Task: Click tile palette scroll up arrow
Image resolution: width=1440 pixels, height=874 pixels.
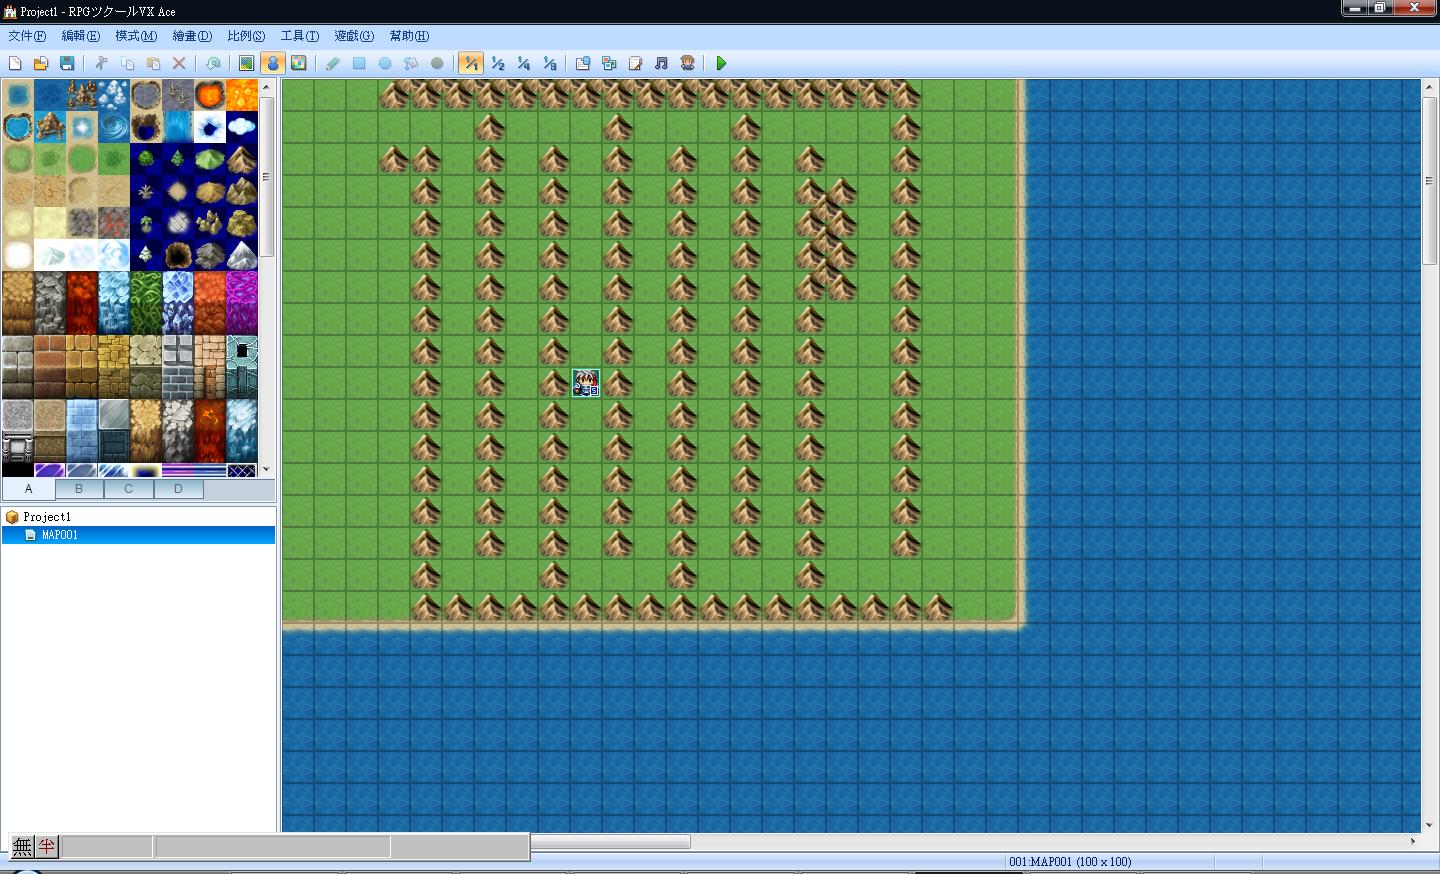Action: 266,87
